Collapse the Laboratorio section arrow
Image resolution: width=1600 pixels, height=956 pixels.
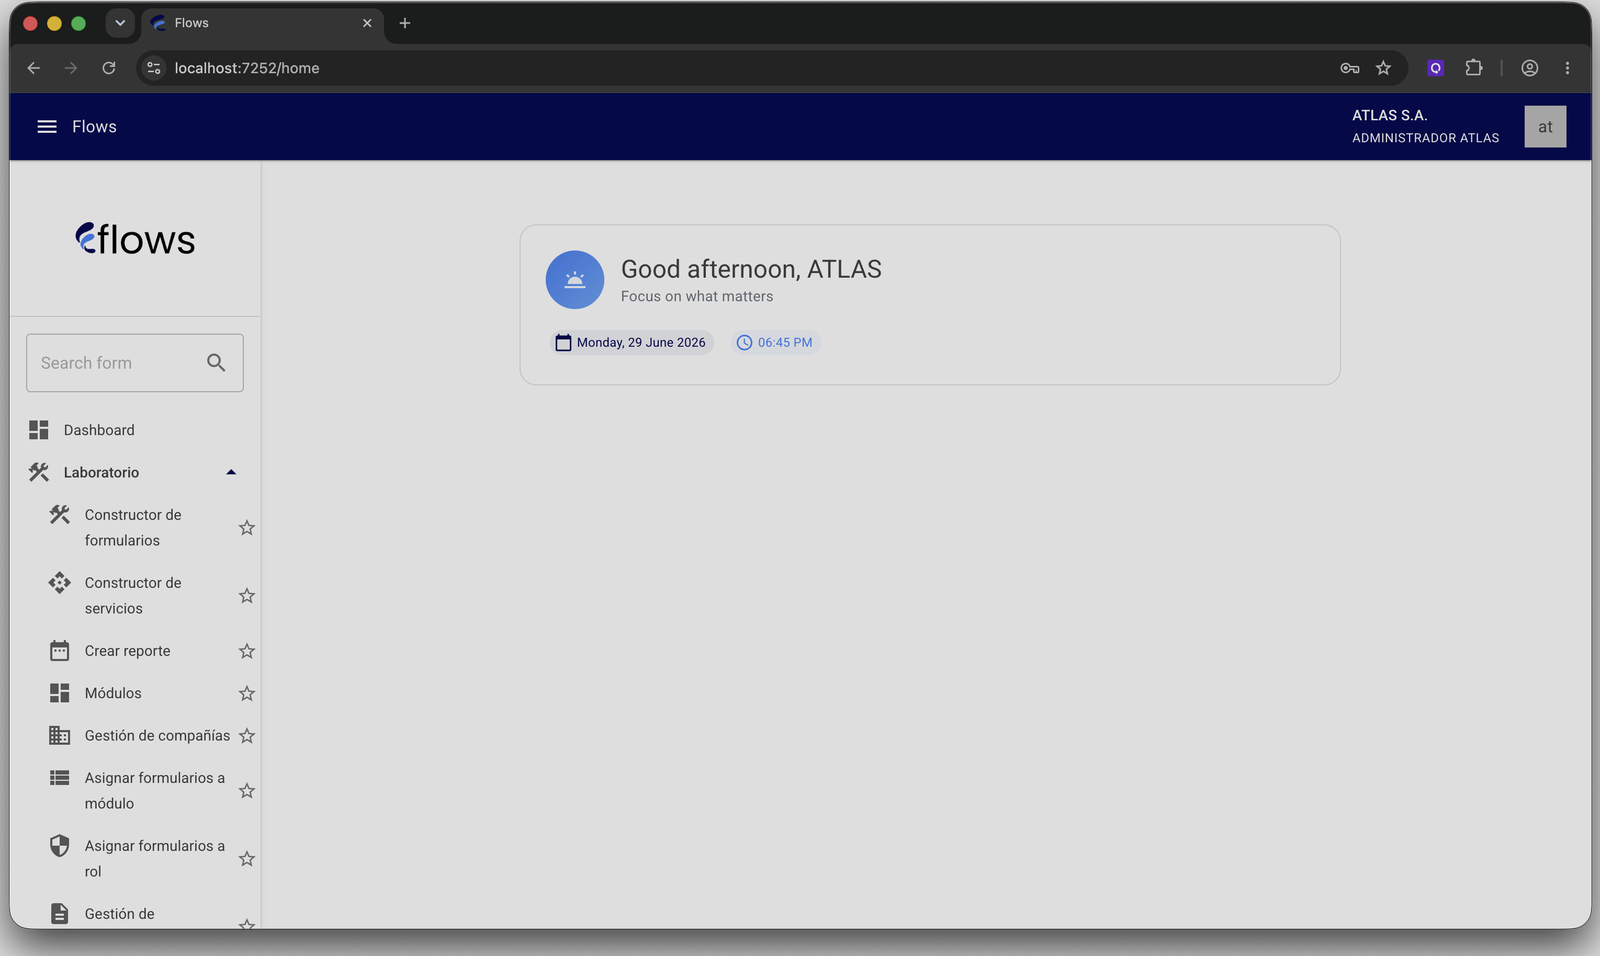pyautogui.click(x=231, y=472)
